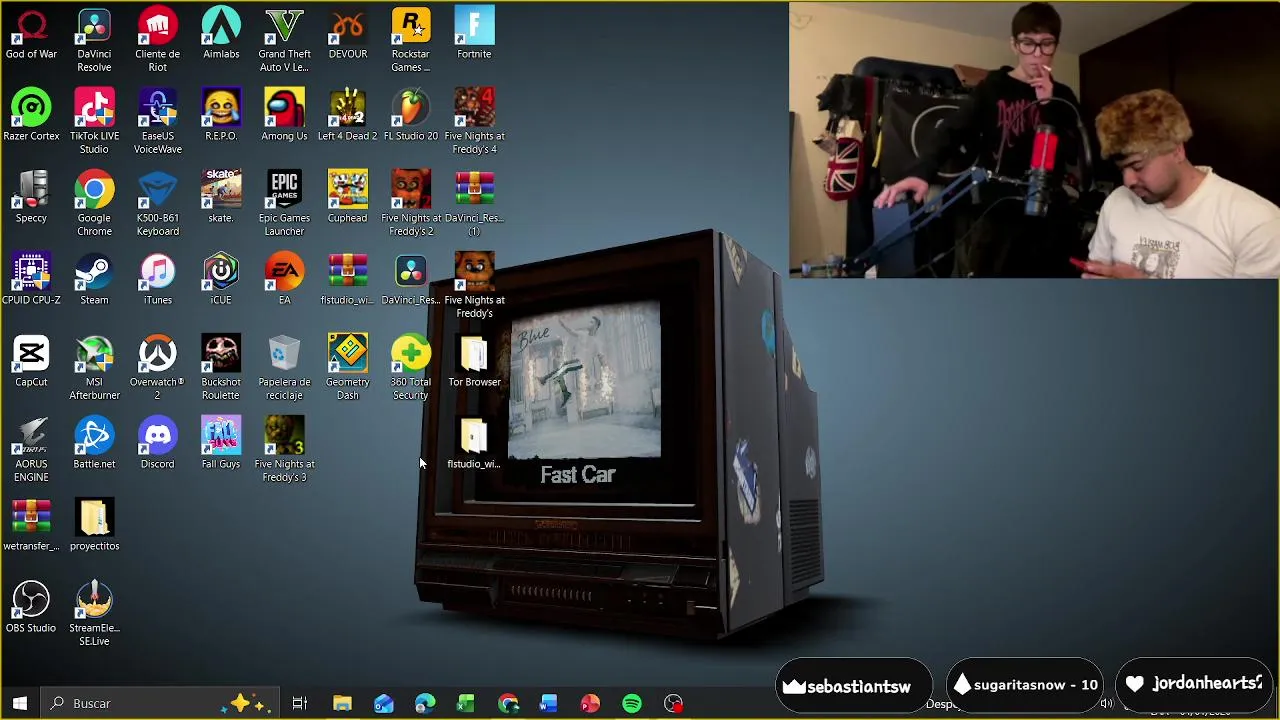
Task: Select Five Nights at Freddy's 4 icon
Action: click(474, 122)
